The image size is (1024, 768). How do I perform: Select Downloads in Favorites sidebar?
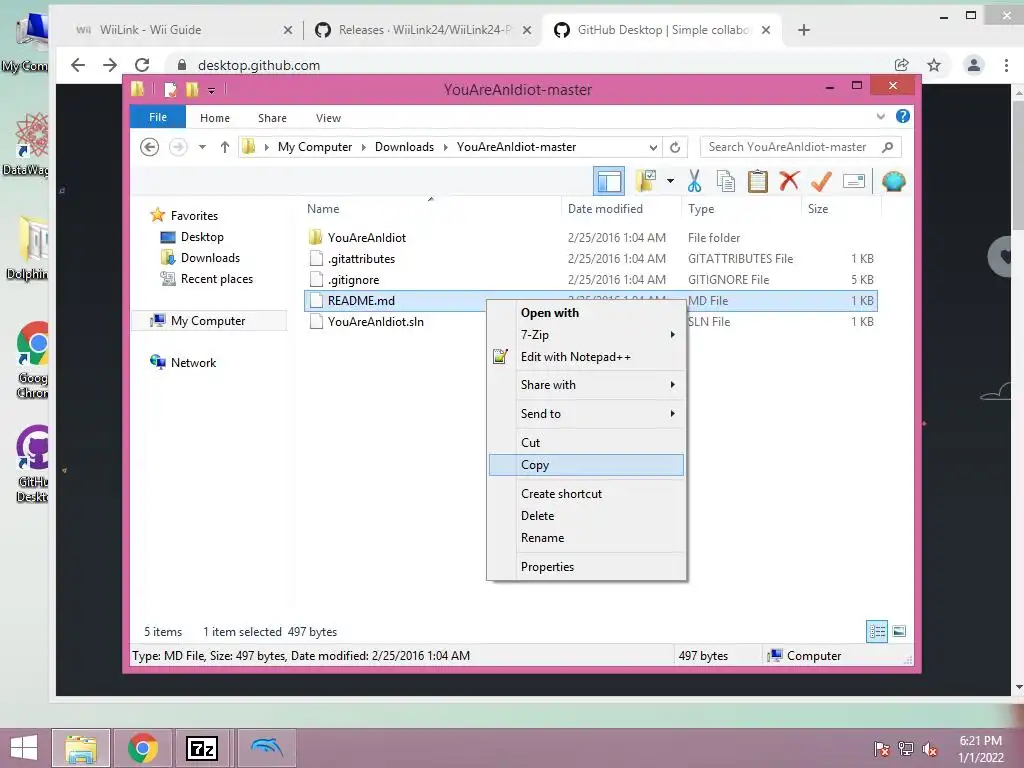[210, 258]
